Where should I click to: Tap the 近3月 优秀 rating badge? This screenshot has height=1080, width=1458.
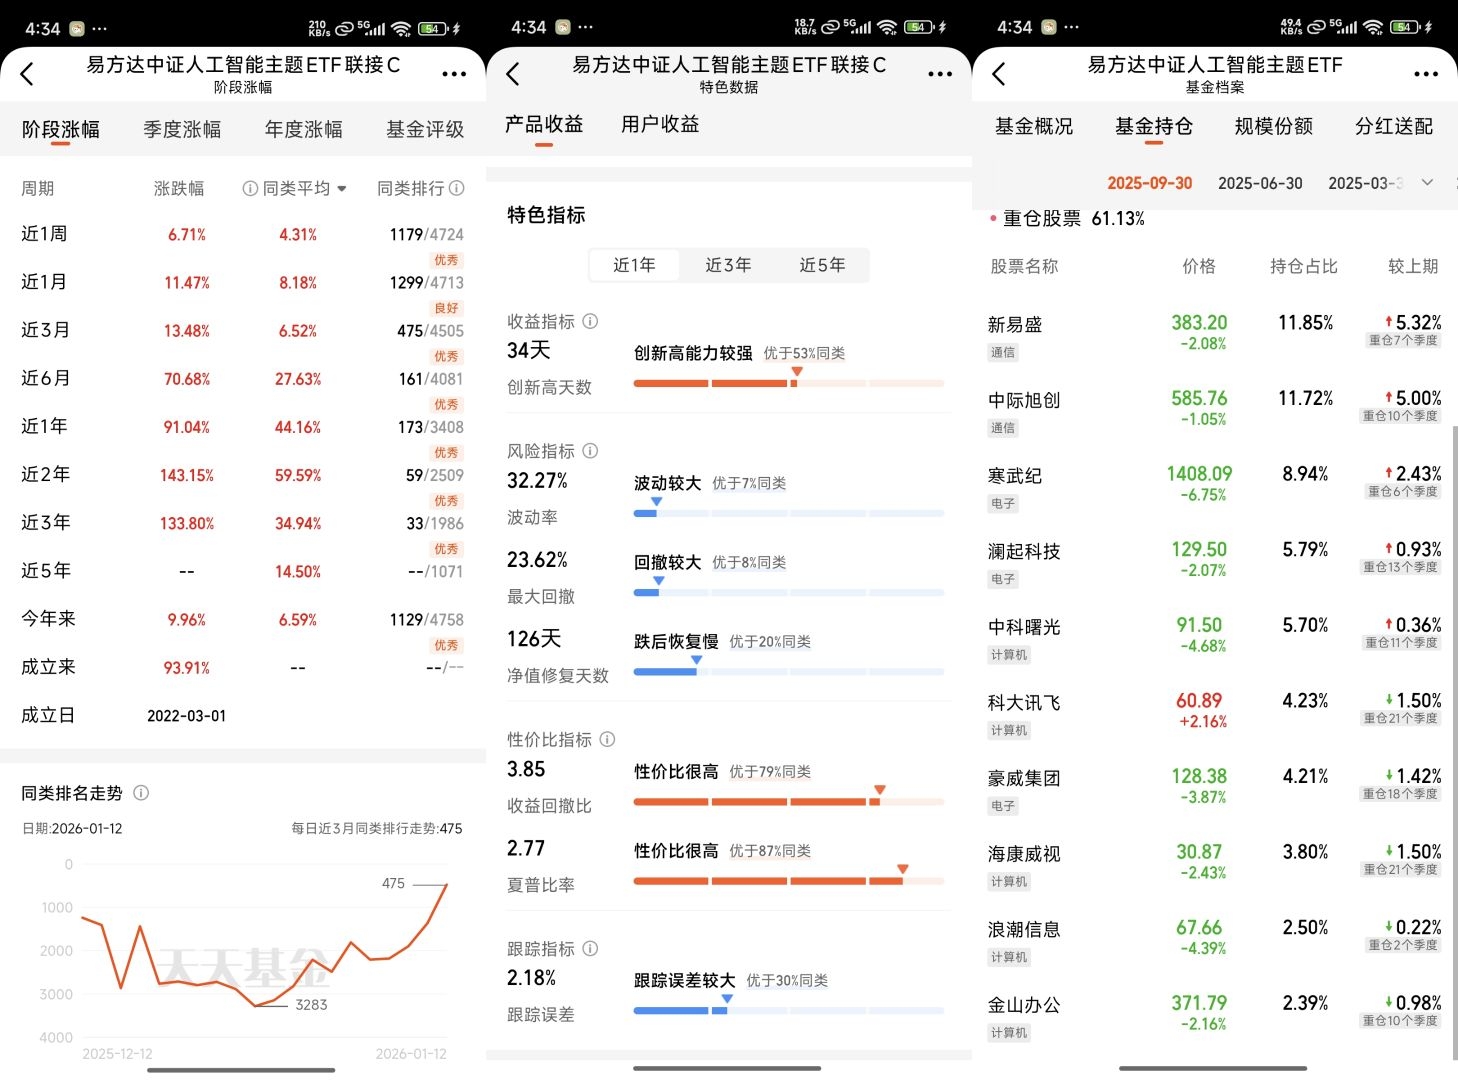click(x=446, y=357)
